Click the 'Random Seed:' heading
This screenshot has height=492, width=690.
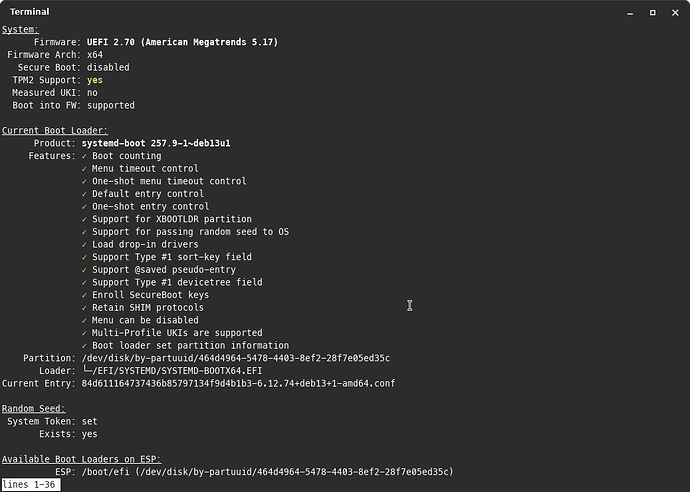(35, 408)
